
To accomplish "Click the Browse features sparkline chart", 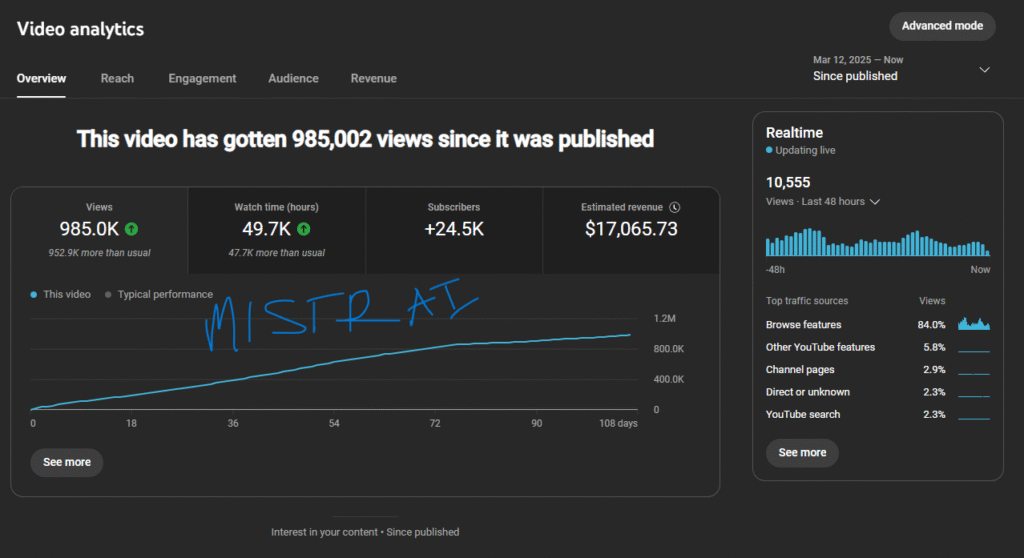I will (x=974, y=323).
